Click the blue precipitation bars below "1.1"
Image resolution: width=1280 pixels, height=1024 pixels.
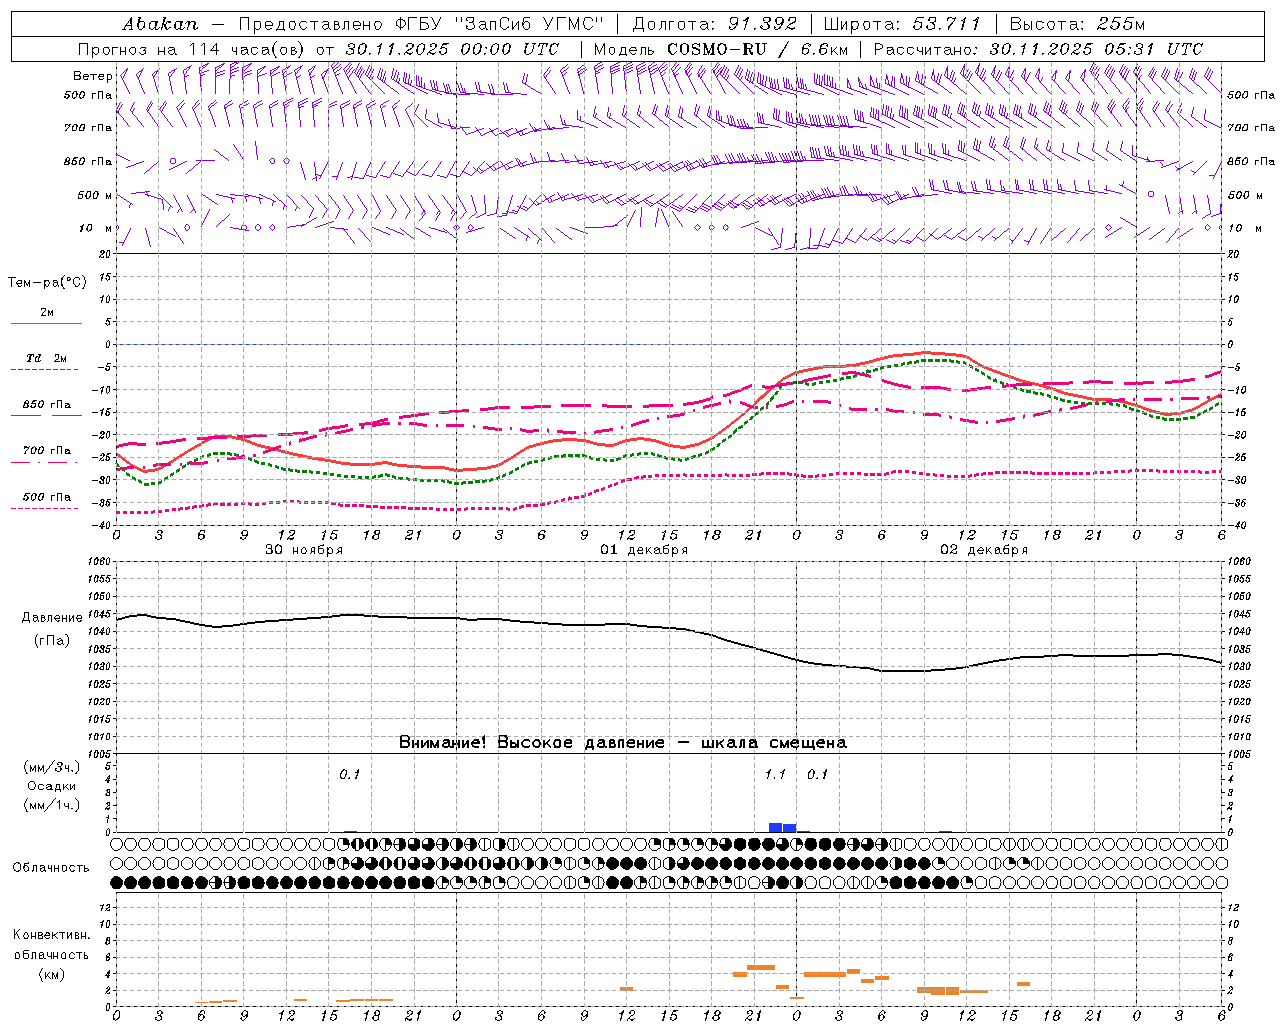(x=782, y=827)
